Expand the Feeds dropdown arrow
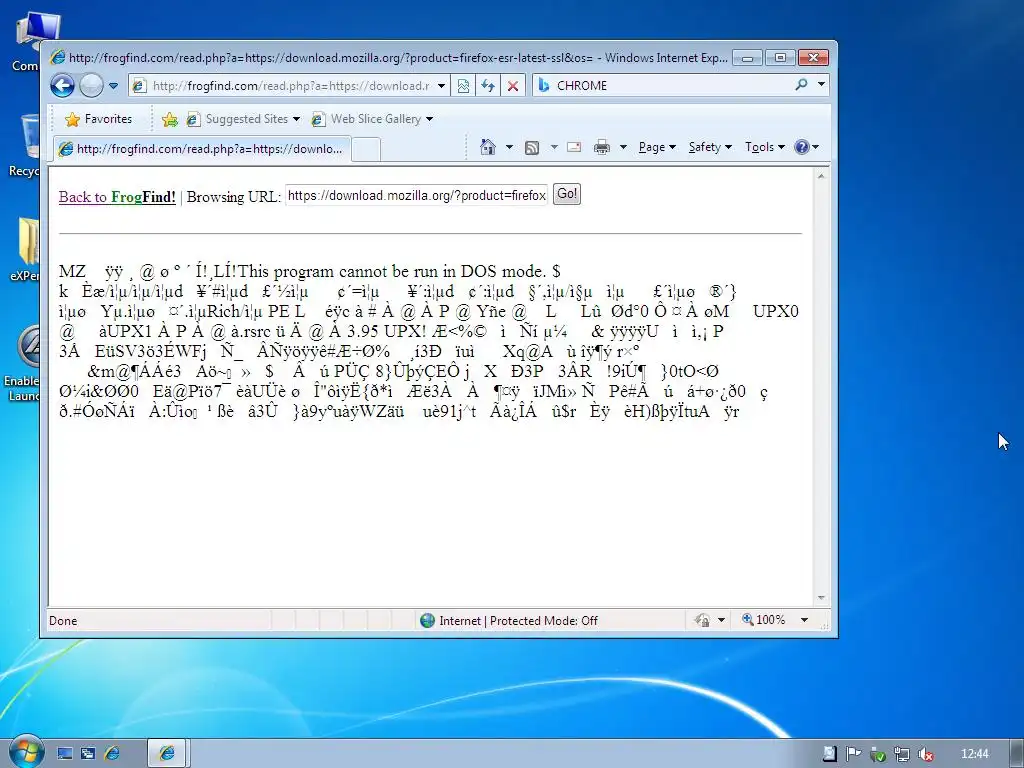 click(x=554, y=147)
